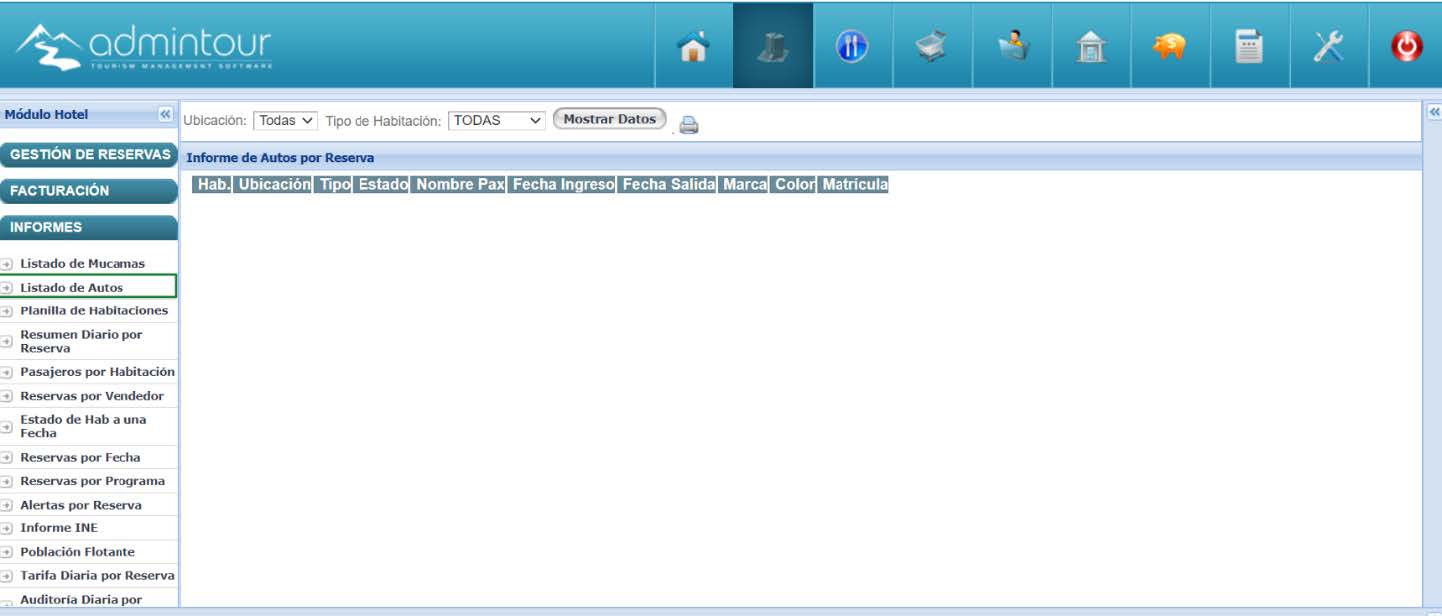Print the report using printer icon
Image resolution: width=1442 pixels, height=616 pixels.
(x=689, y=125)
